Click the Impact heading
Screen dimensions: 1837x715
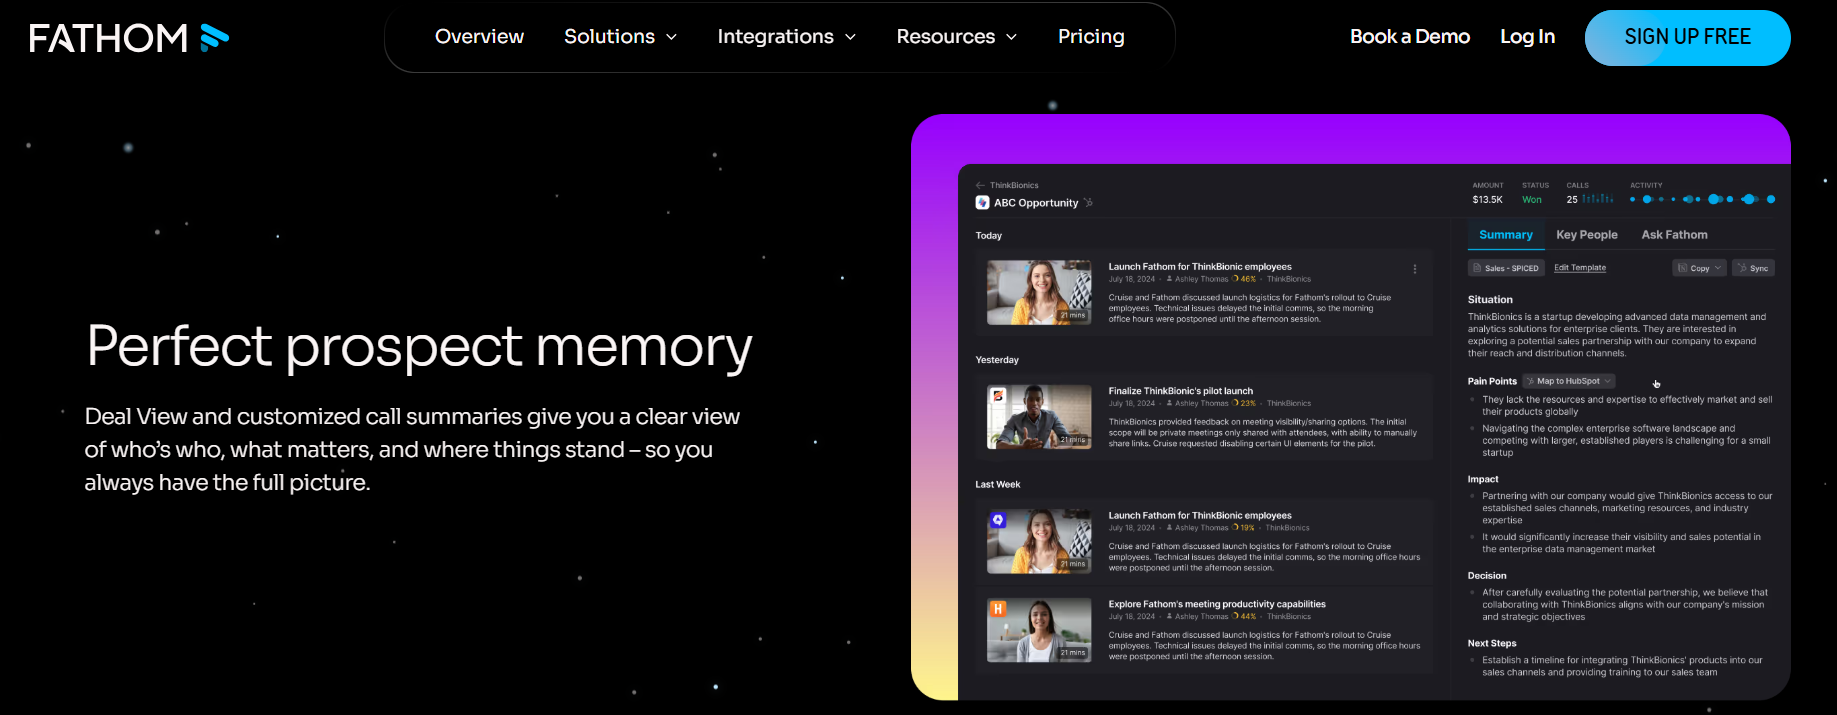coord(1483,479)
